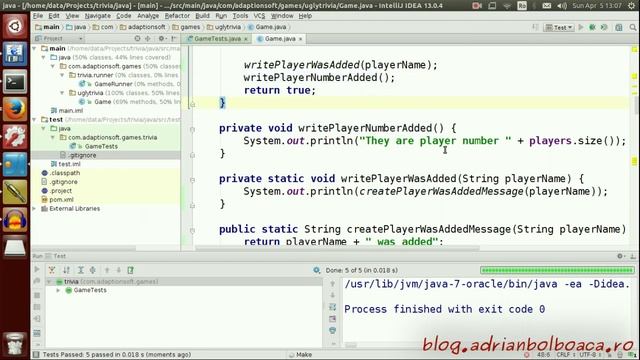This screenshot has height=360, width=640.
Task: Open Firefox from Ubuntu launcher
Action: [15, 109]
